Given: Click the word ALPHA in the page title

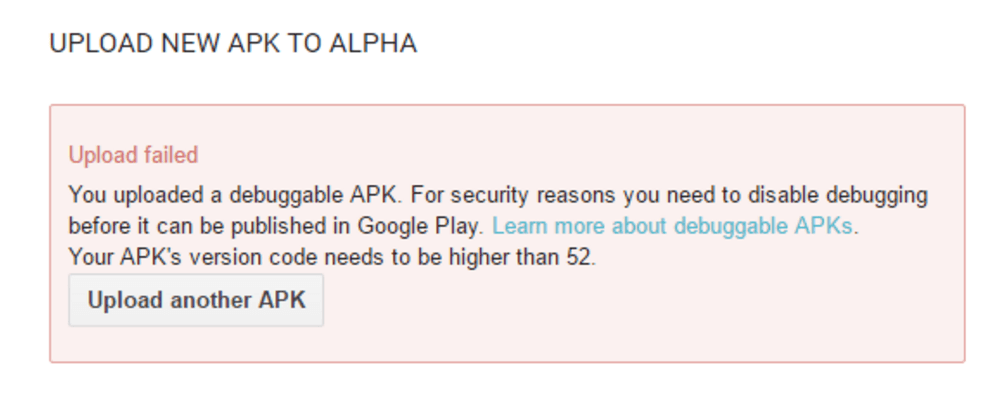Looking at the screenshot, I should [x=373, y=44].
